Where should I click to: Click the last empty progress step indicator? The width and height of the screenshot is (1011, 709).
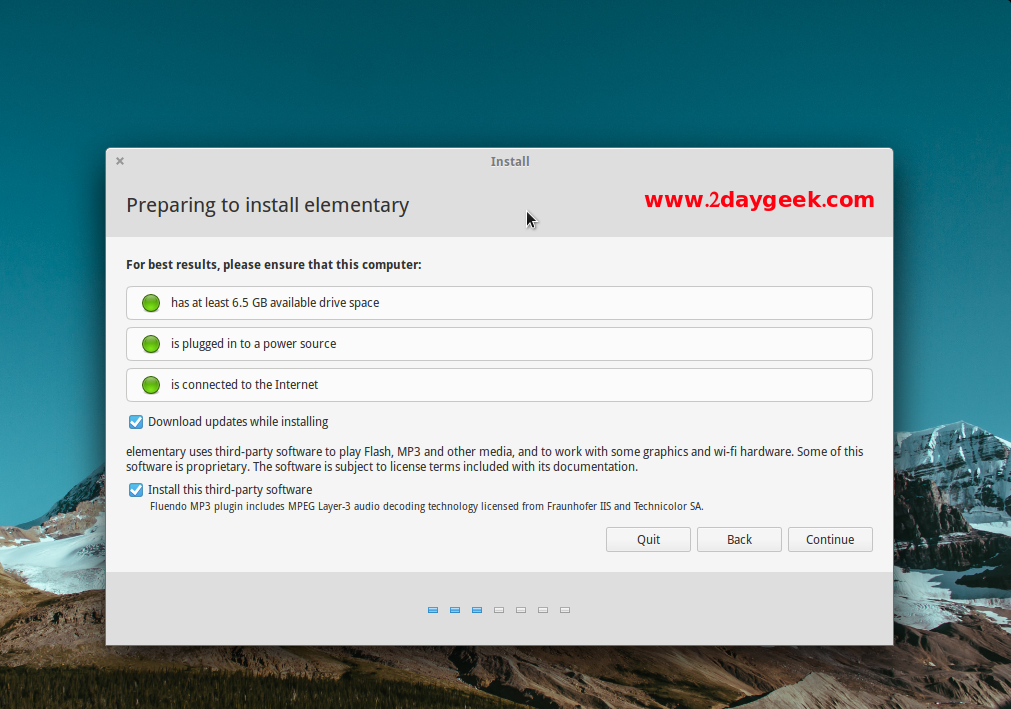(x=565, y=610)
